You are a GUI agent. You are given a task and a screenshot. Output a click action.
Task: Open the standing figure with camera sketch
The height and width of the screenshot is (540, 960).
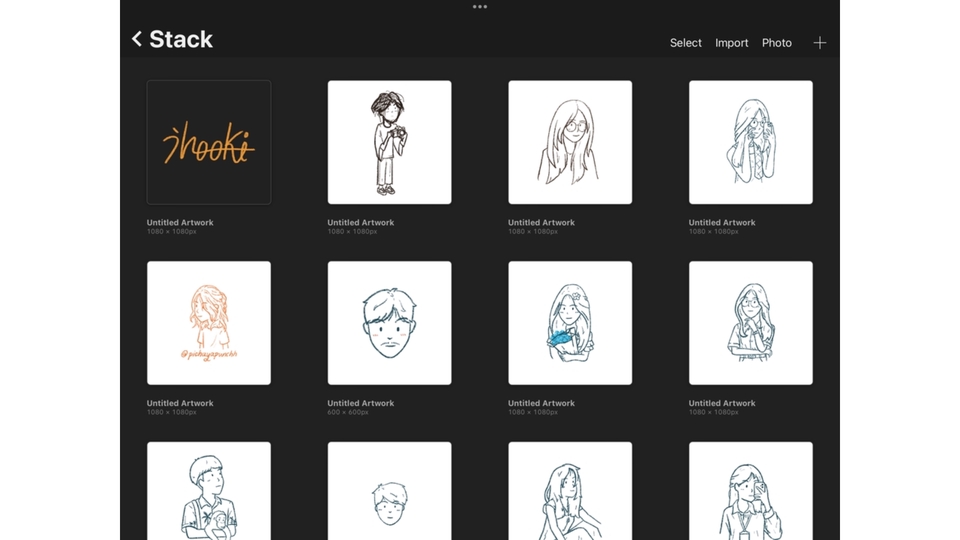coord(389,143)
